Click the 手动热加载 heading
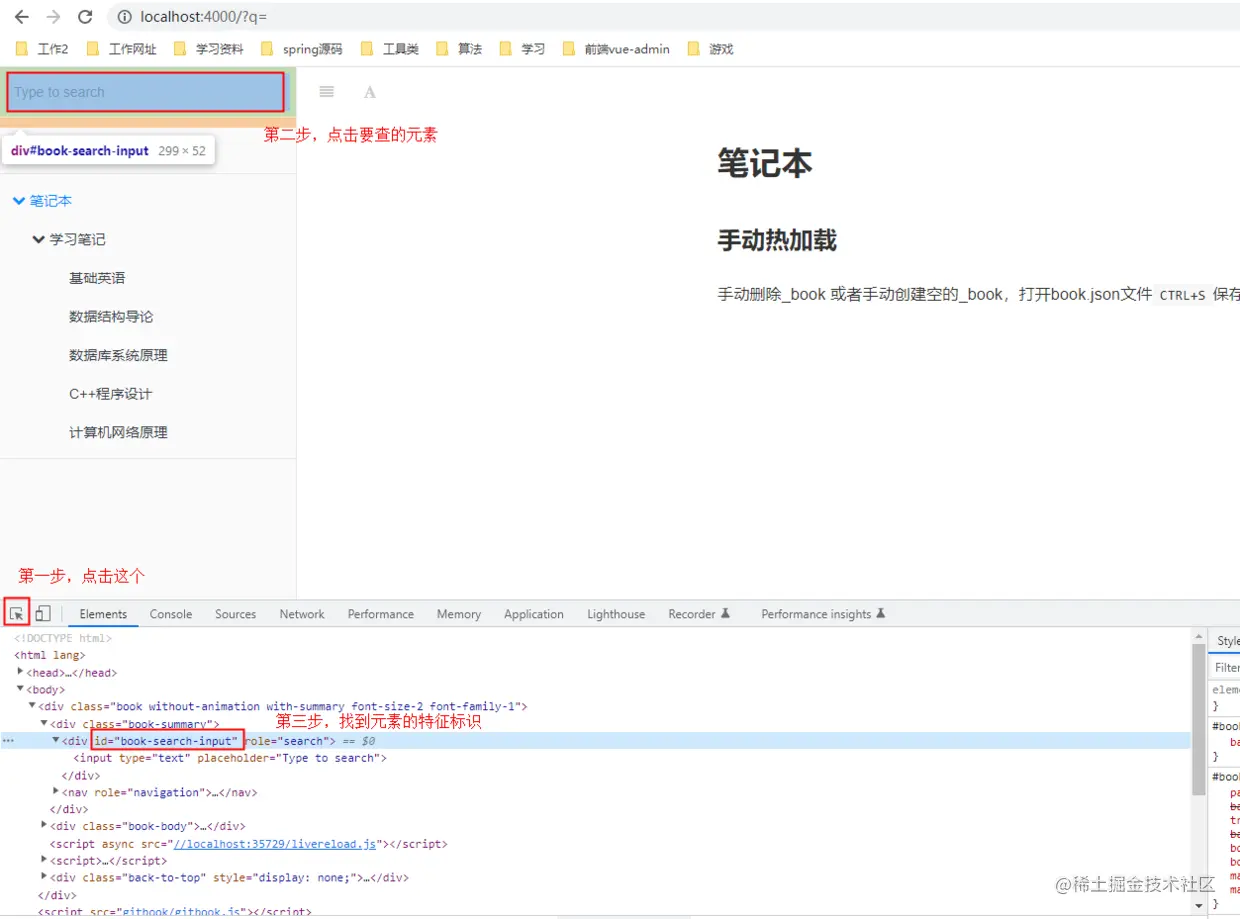The height and width of the screenshot is (919, 1240). click(x=777, y=240)
